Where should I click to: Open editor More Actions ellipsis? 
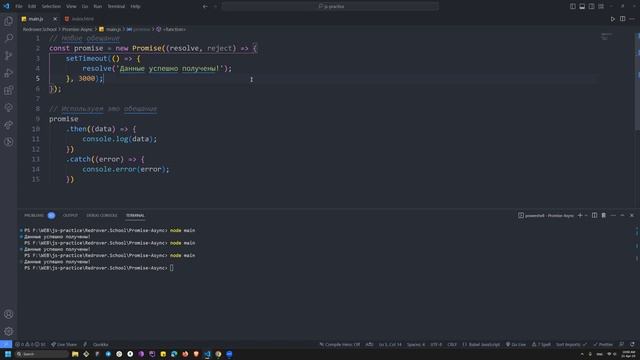pyautogui.click(x=632, y=19)
